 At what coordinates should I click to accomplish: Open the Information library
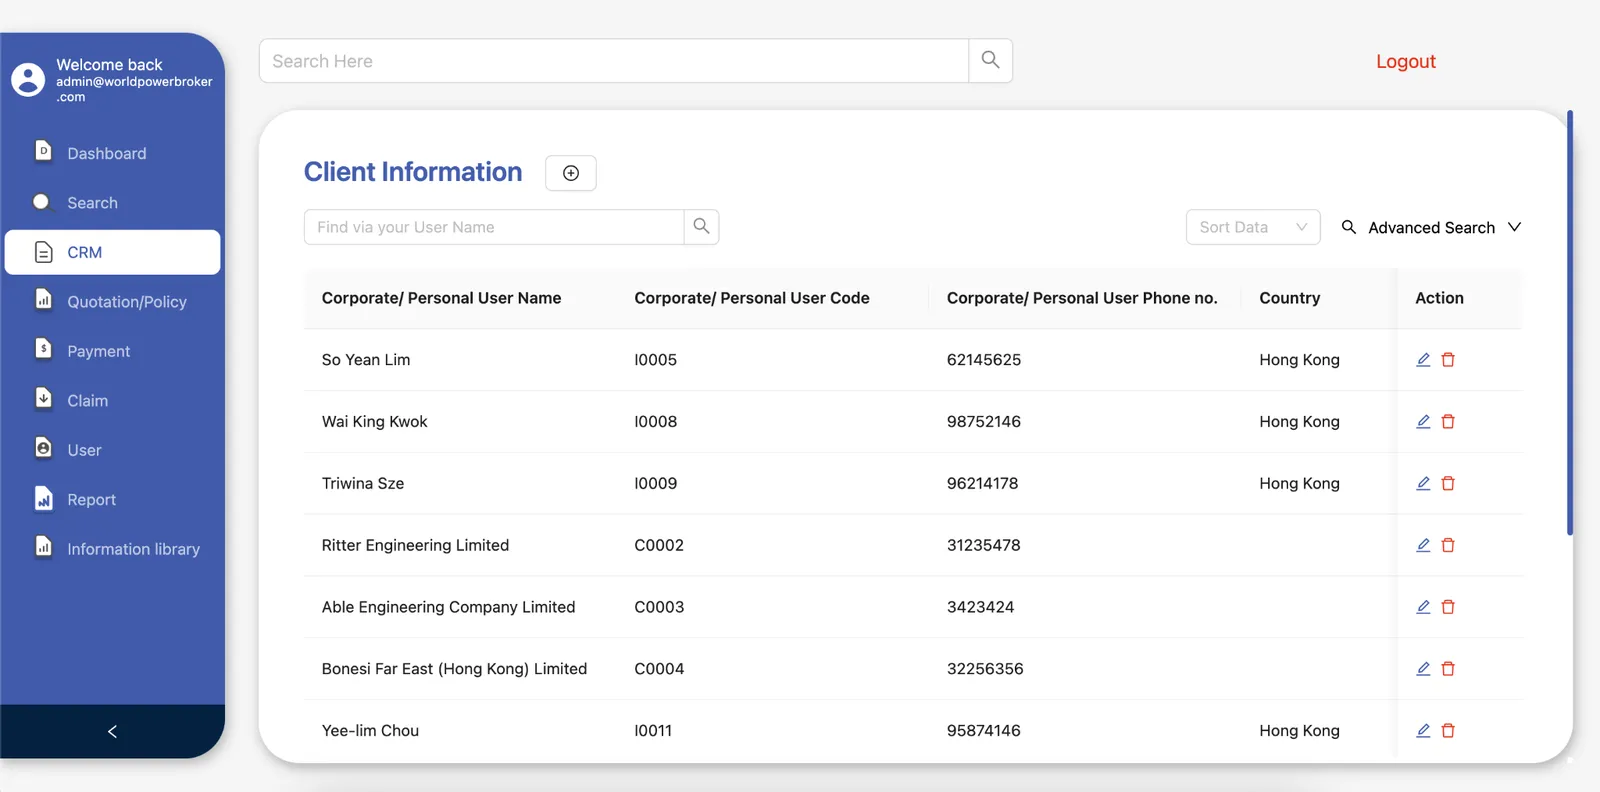point(112,549)
